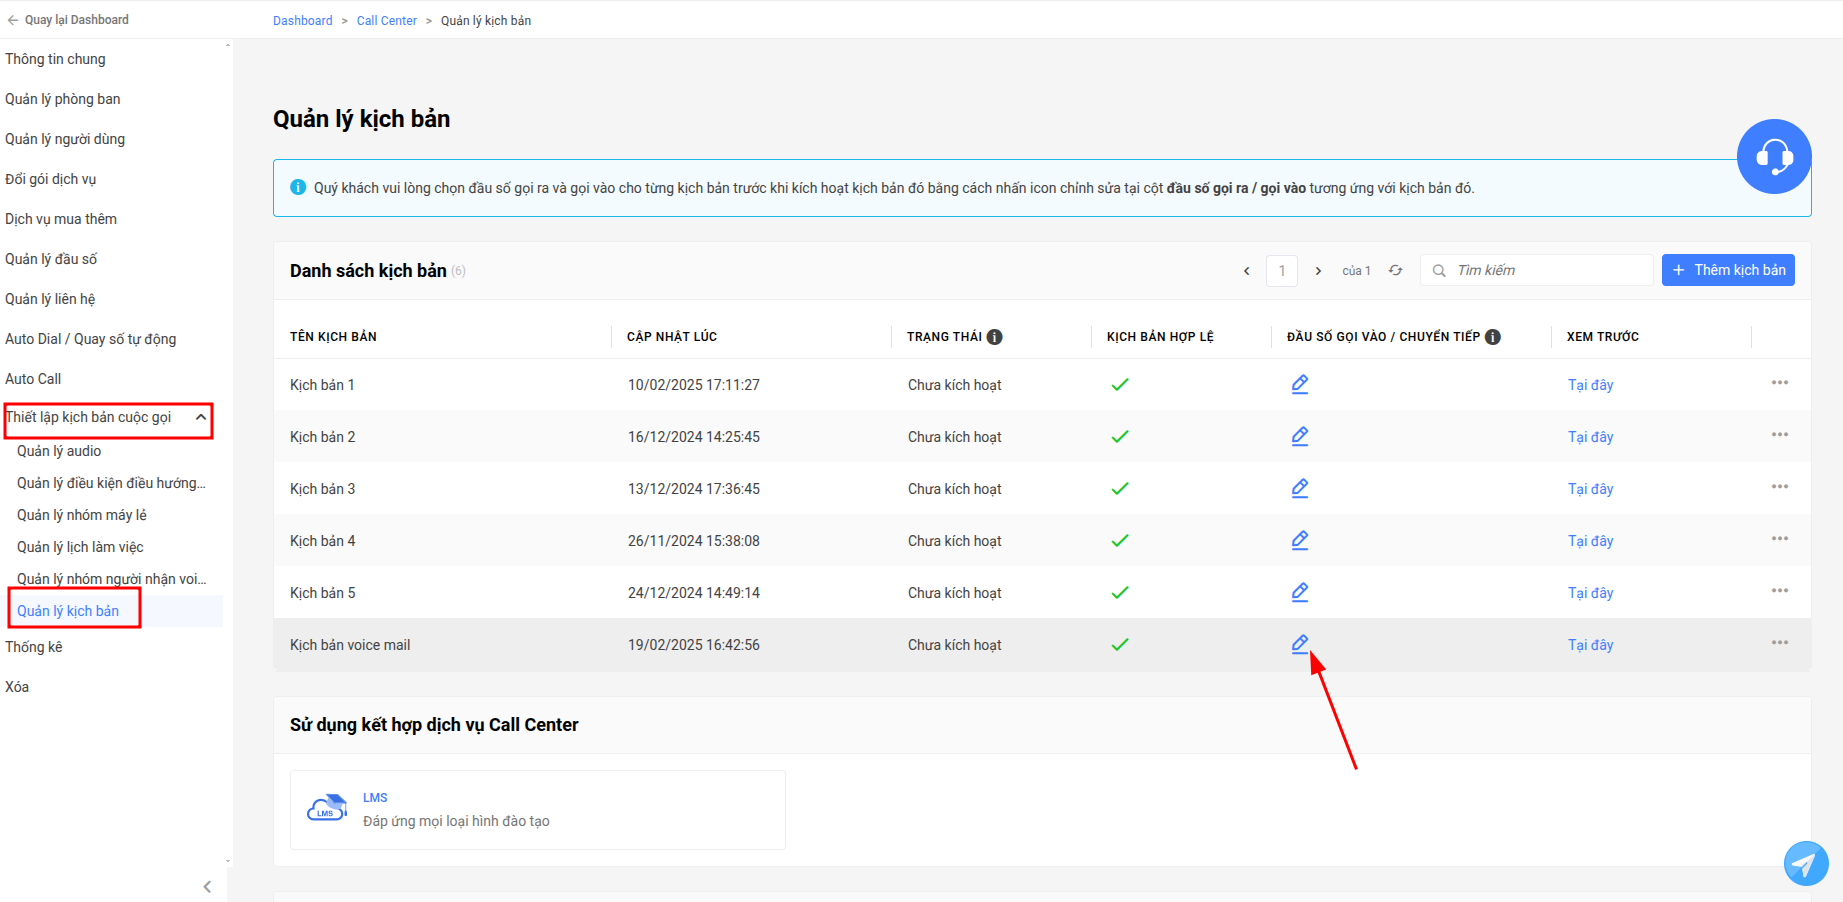Open Auto Call menu item

33,379
